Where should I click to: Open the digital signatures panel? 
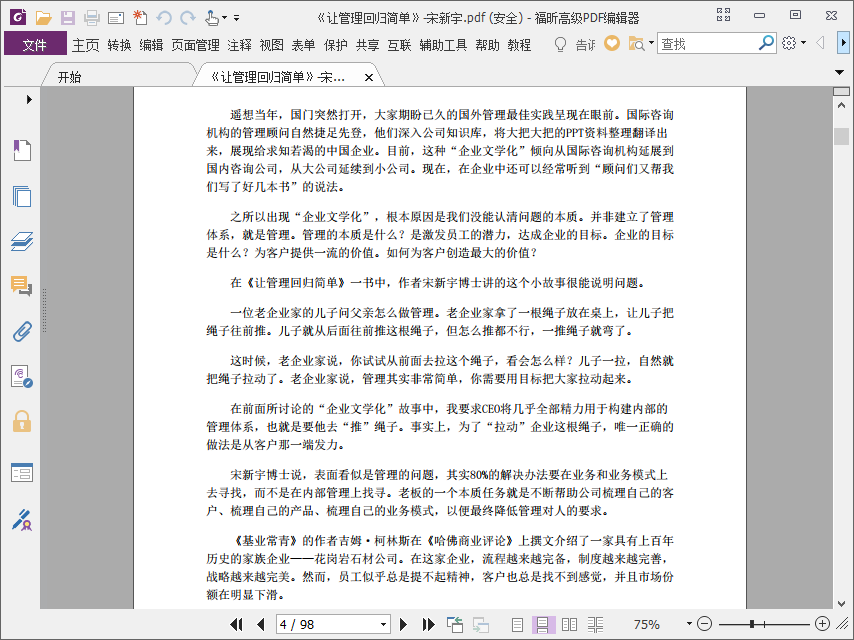[22, 376]
